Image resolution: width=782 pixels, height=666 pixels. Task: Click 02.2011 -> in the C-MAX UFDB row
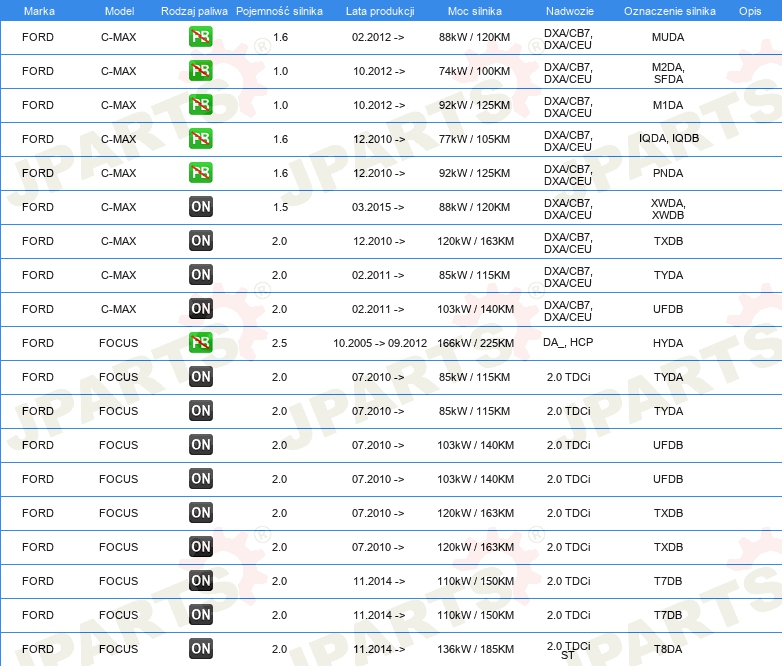point(378,309)
